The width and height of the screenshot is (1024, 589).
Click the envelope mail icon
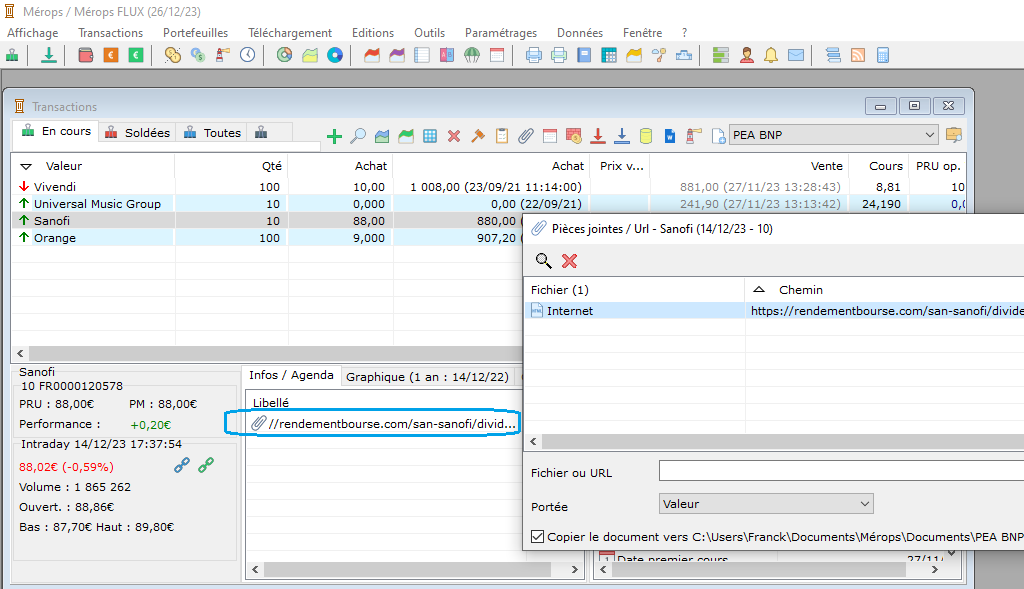pos(796,56)
